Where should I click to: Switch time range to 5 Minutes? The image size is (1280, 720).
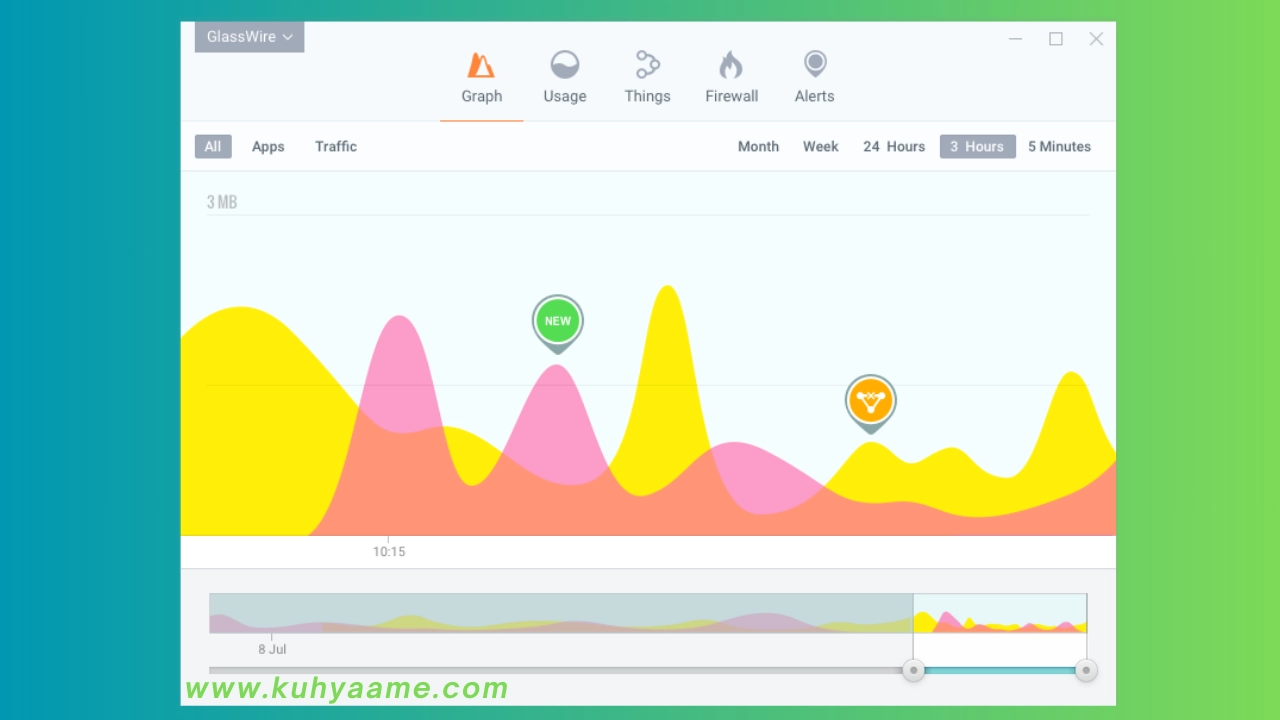[1059, 146]
